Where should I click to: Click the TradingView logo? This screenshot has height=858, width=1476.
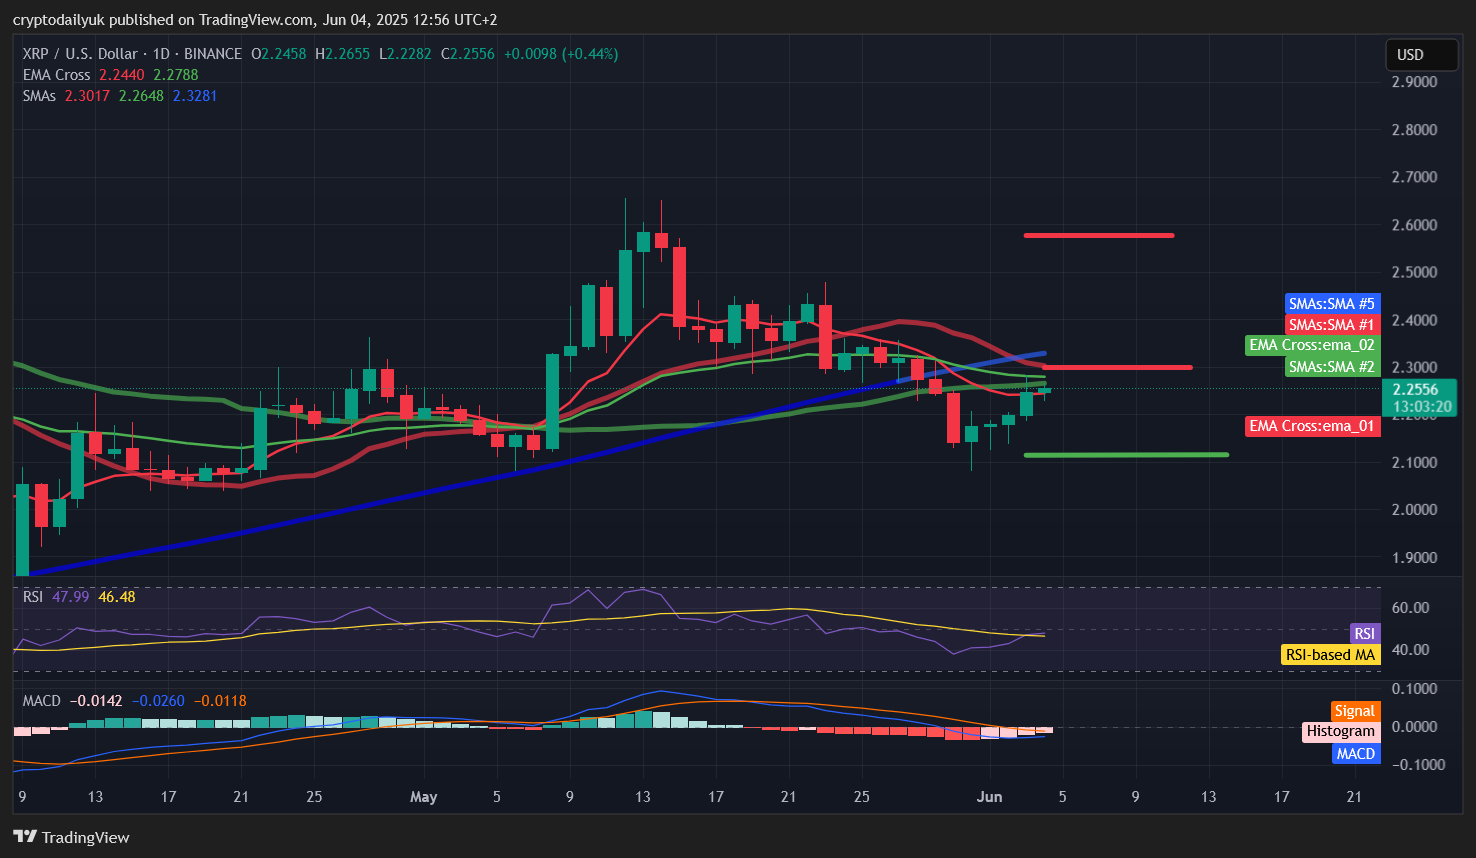[x=72, y=837]
